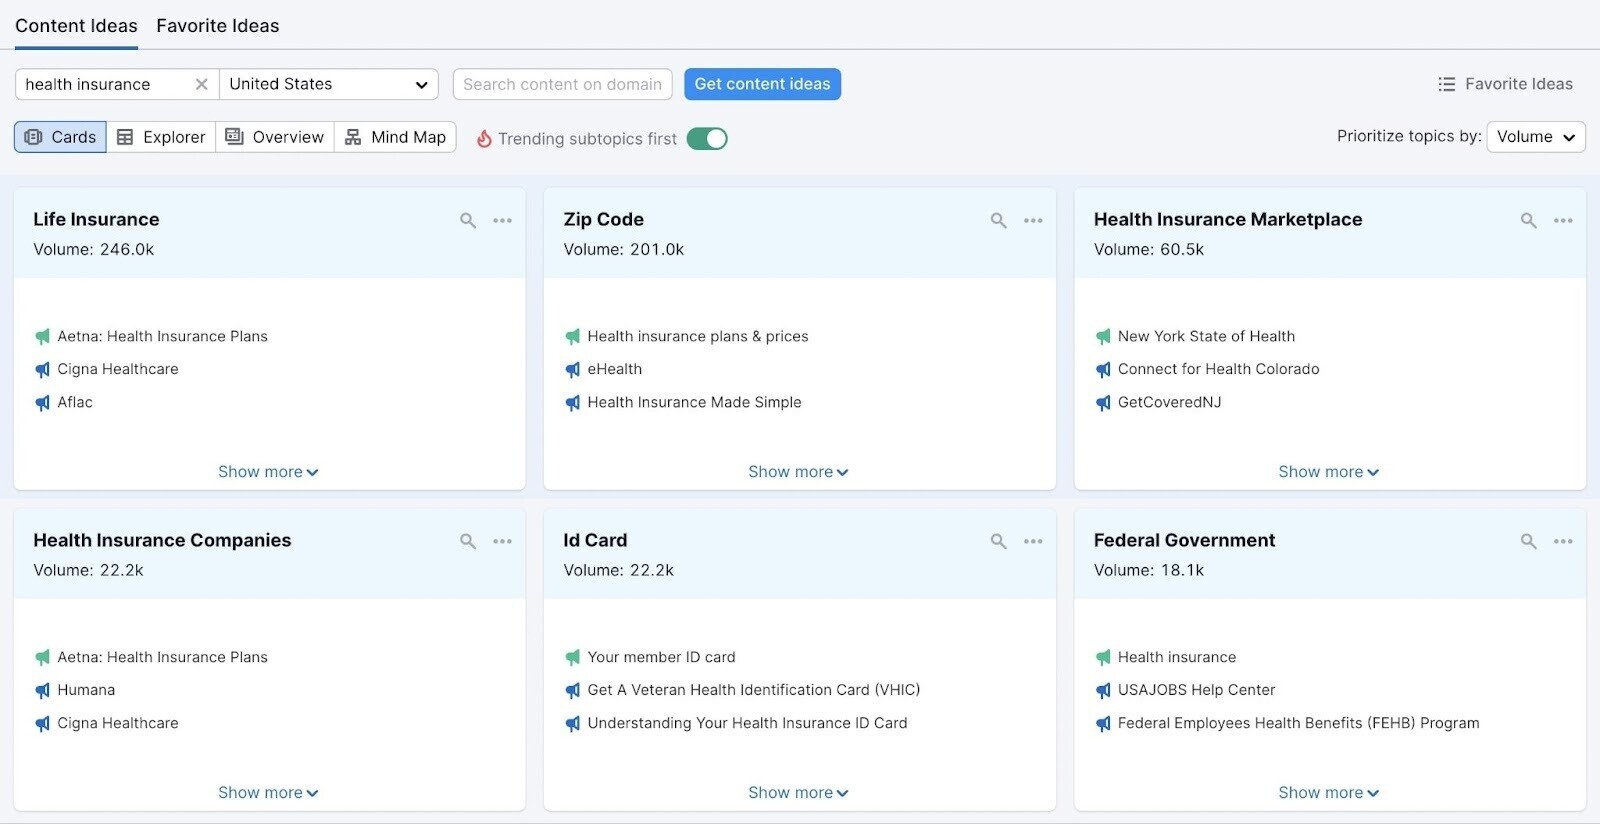
Task: Select the Content Ideas tab
Action: (x=76, y=26)
